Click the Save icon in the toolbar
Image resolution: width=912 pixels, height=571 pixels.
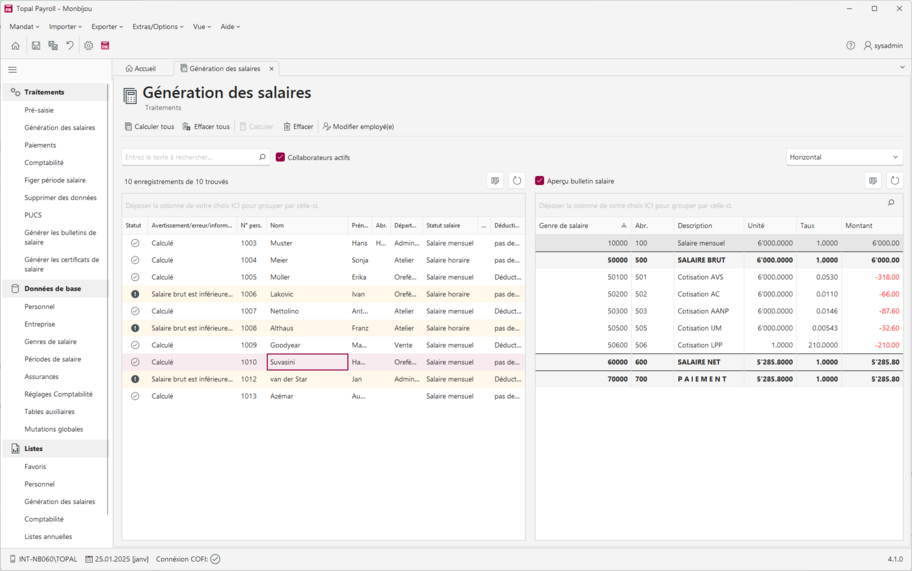tap(36, 46)
